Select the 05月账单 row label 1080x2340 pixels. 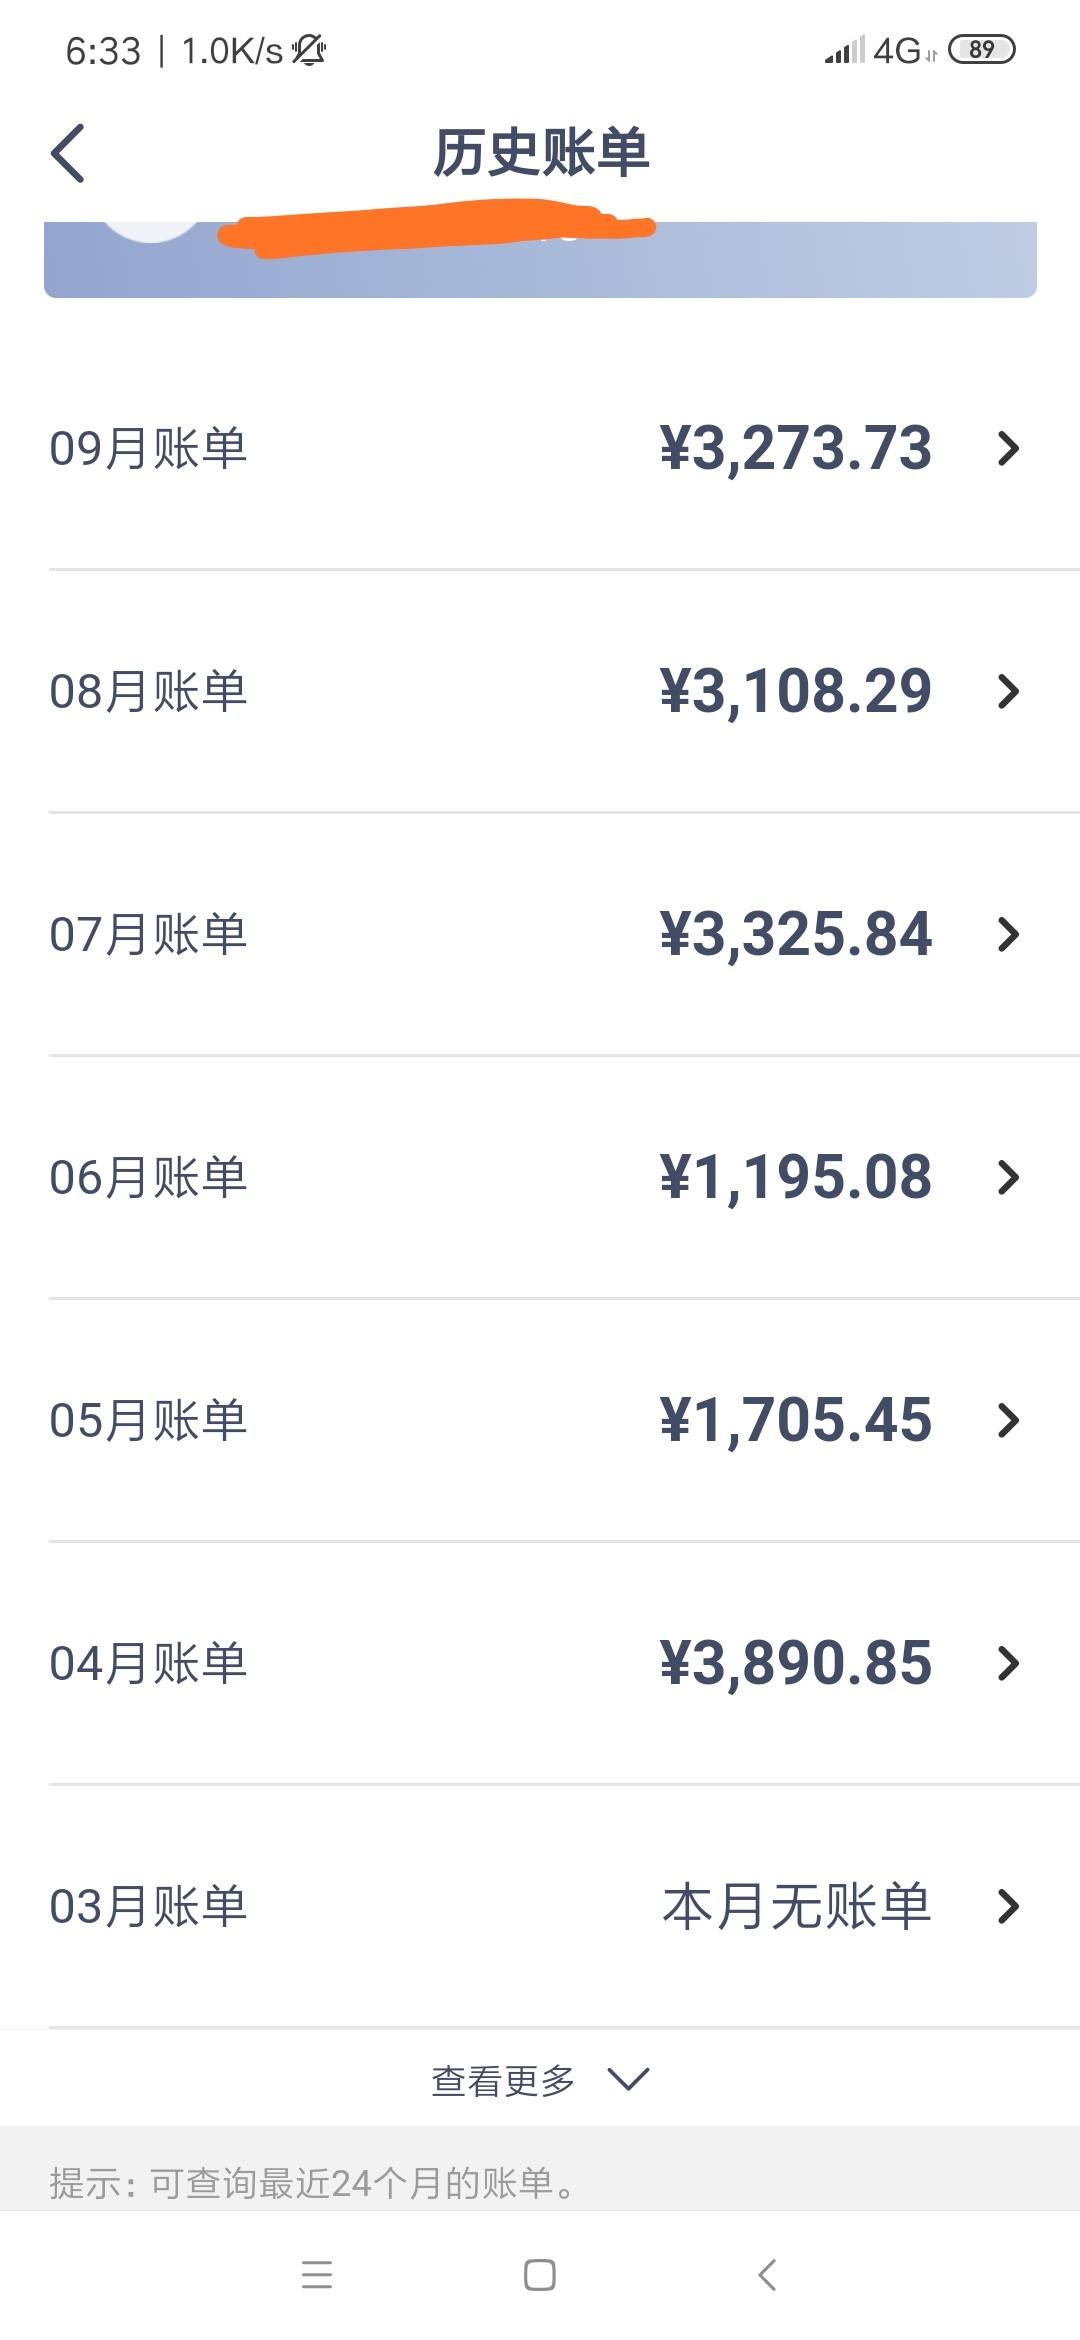[x=148, y=1420]
